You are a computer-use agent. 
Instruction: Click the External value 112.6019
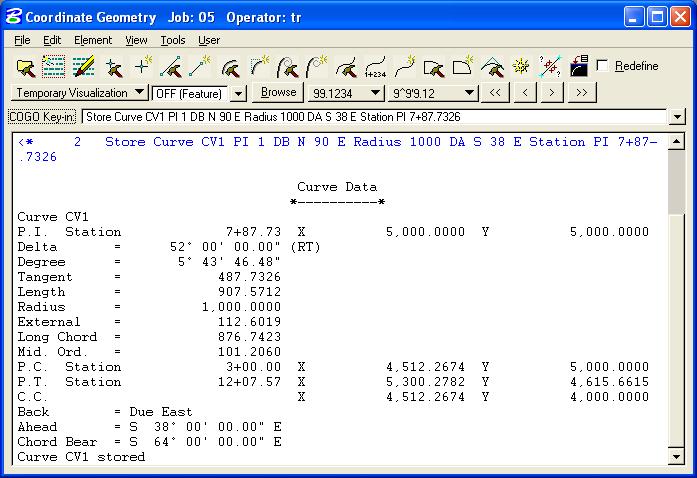(x=249, y=322)
